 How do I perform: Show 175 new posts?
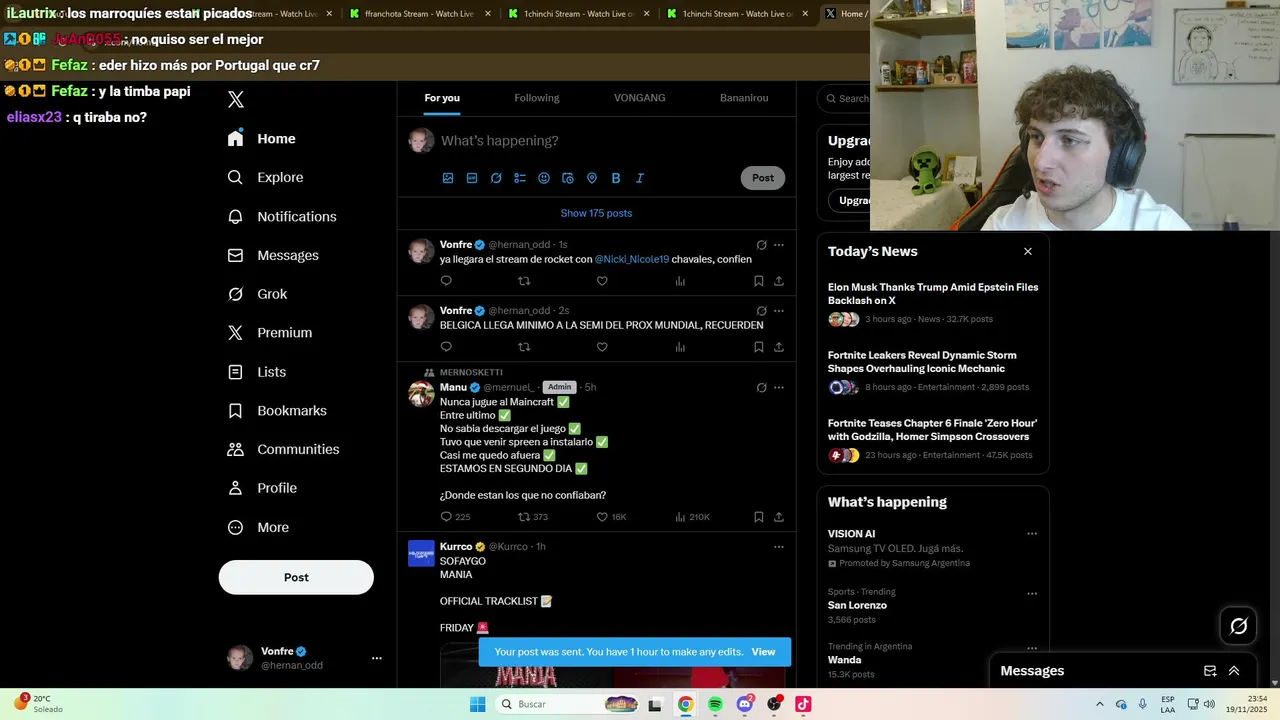pos(596,213)
